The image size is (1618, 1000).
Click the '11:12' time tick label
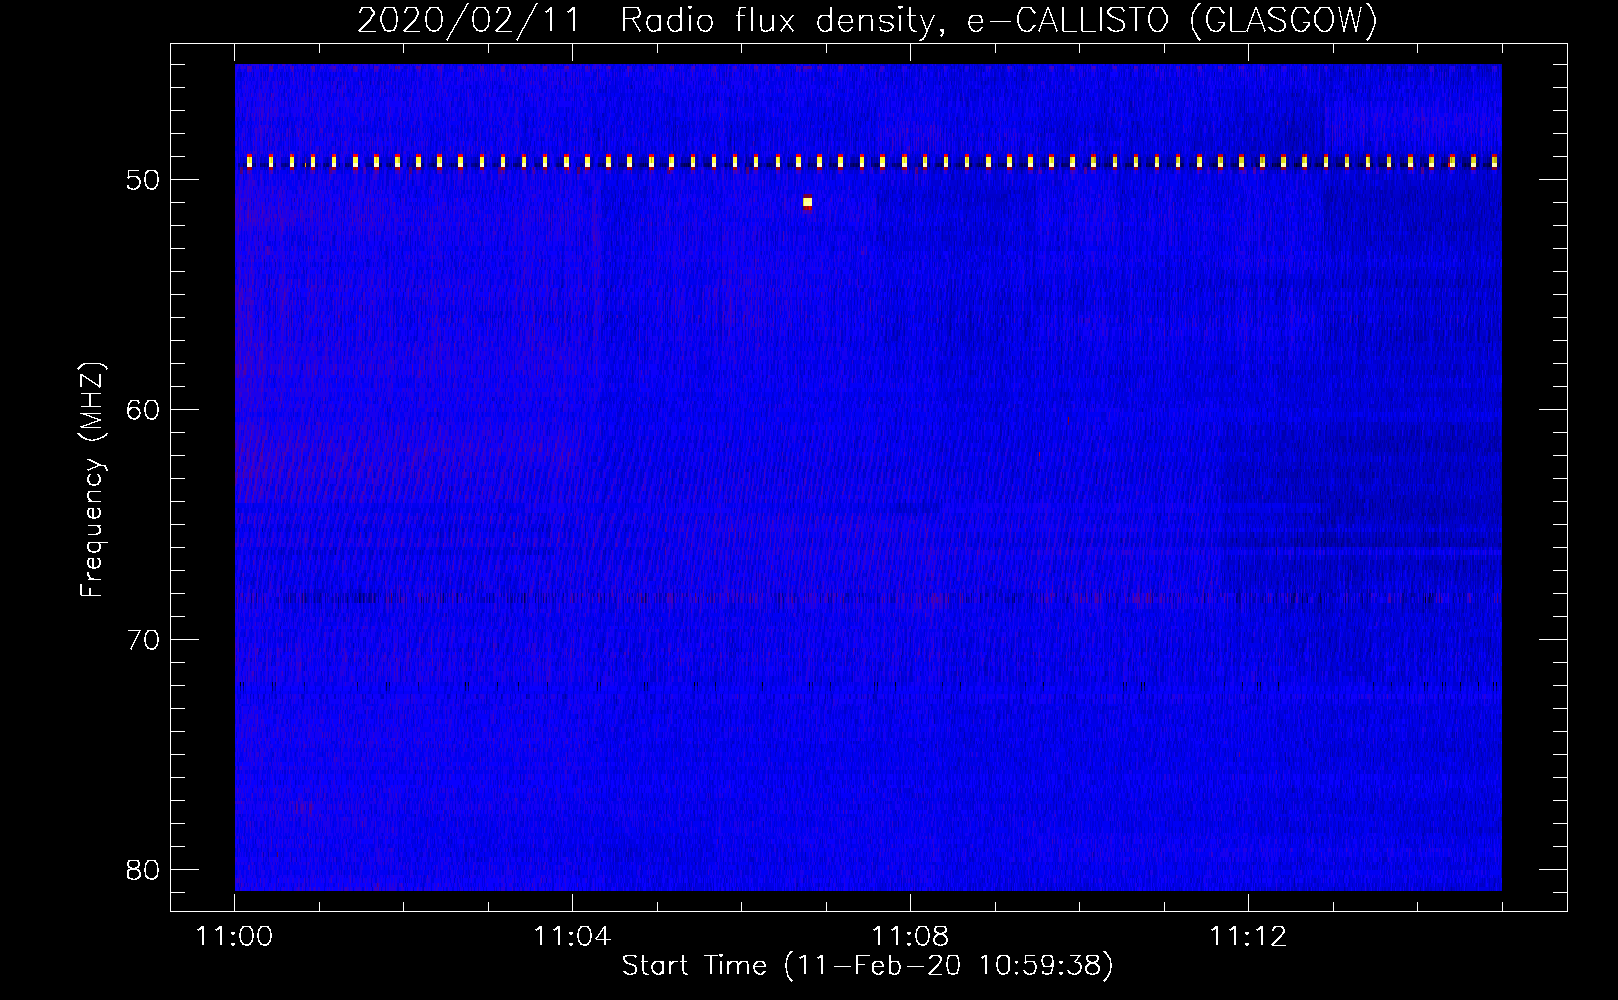pyautogui.click(x=1247, y=937)
